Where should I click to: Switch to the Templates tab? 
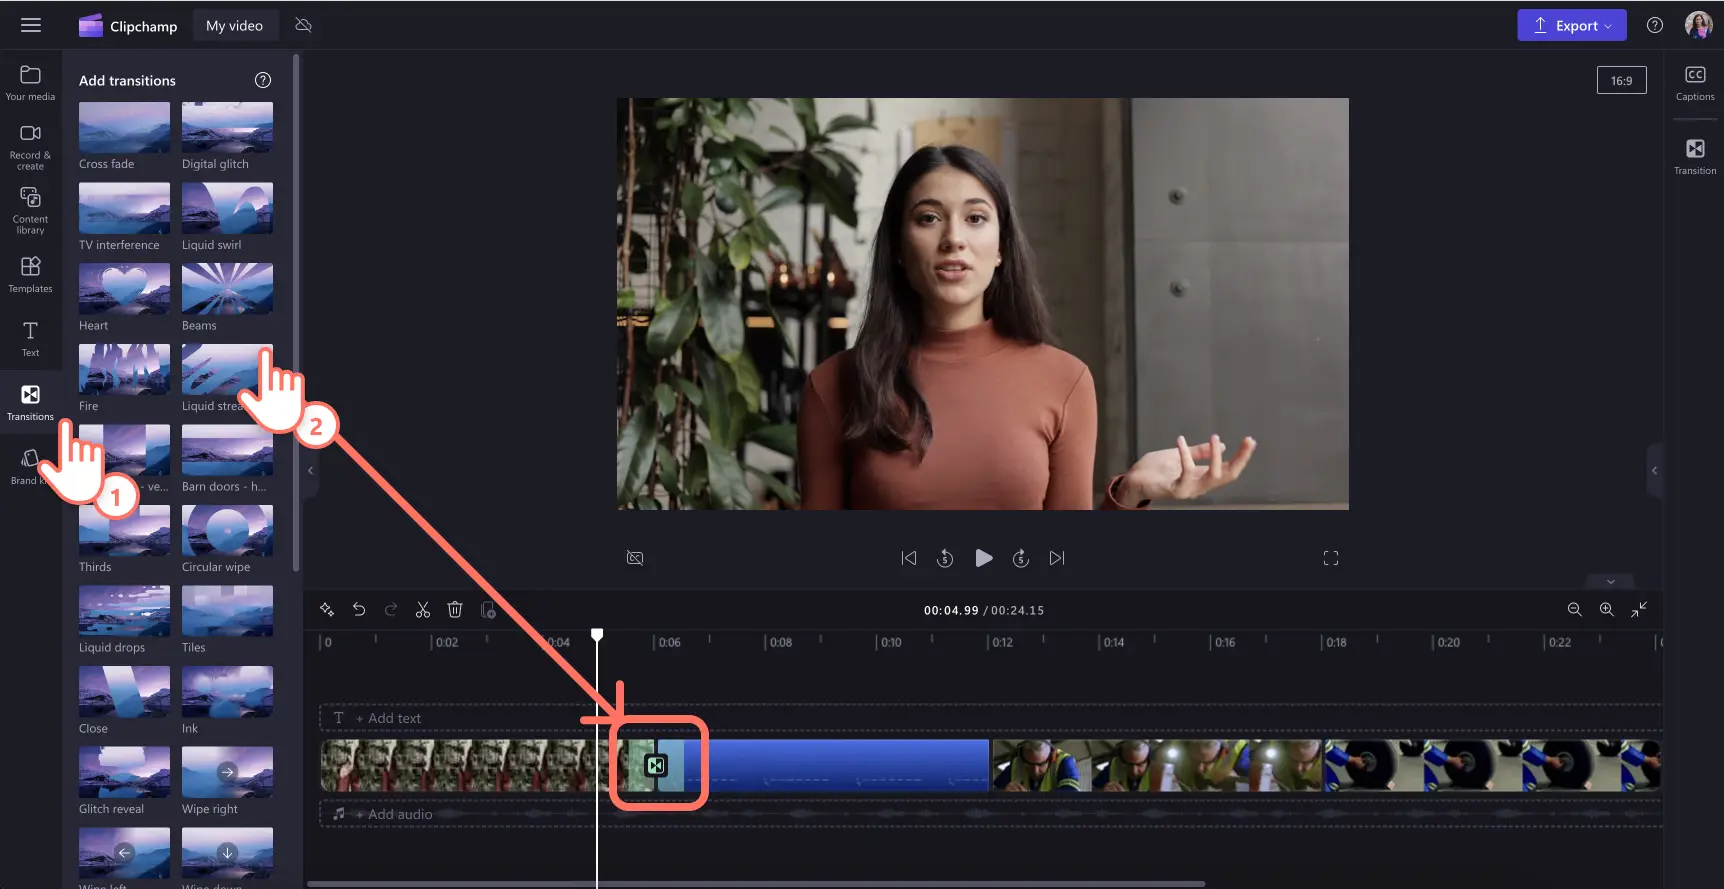[30, 274]
